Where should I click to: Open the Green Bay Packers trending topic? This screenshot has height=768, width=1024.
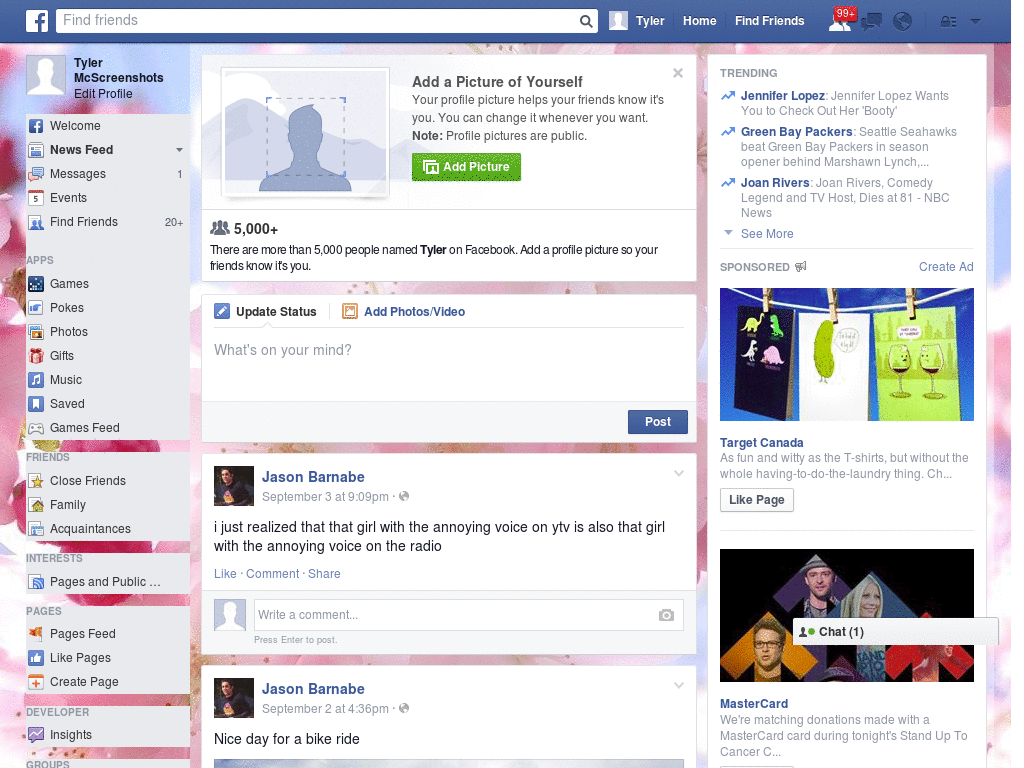[x=796, y=132]
